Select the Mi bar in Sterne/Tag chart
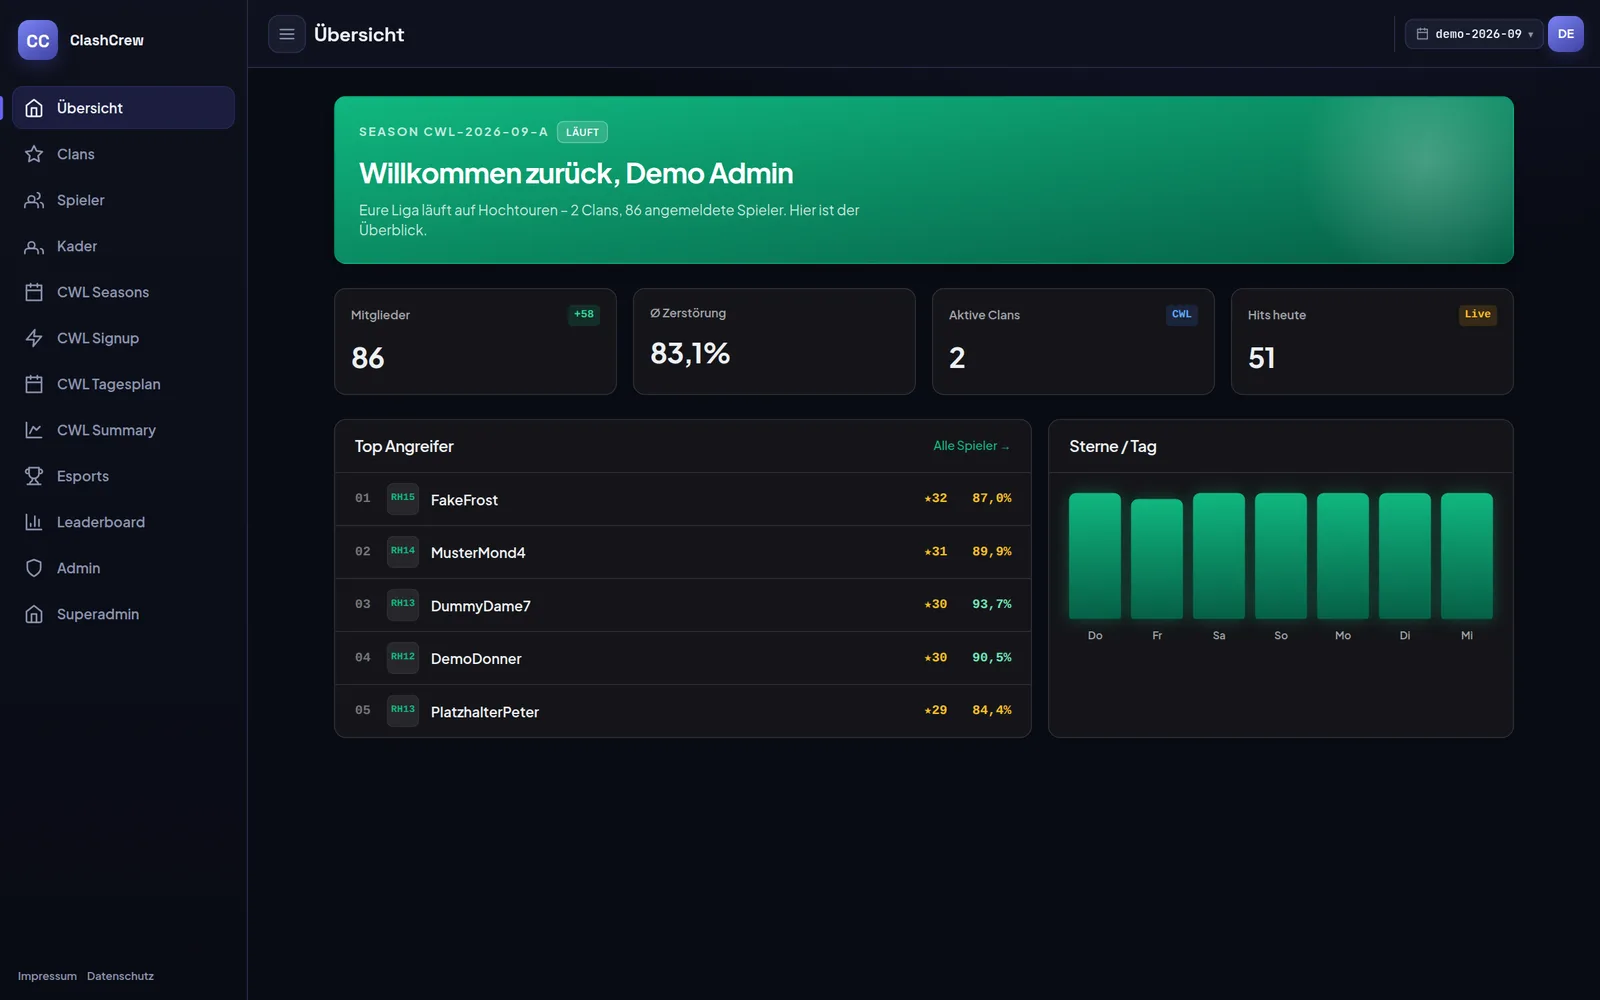The image size is (1600, 1000). [1467, 556]
